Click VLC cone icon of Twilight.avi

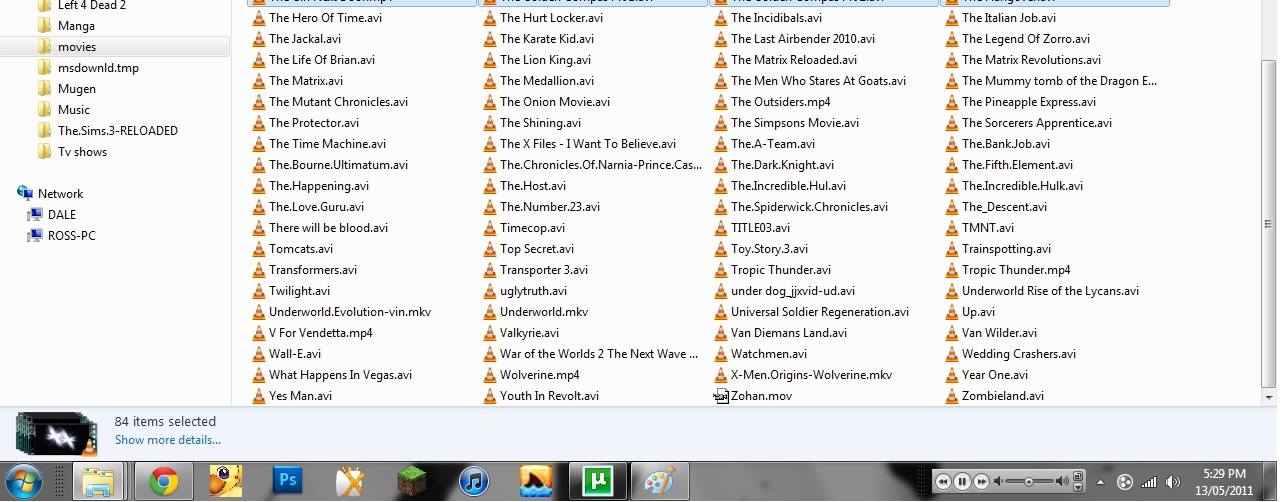pos(259,291)
